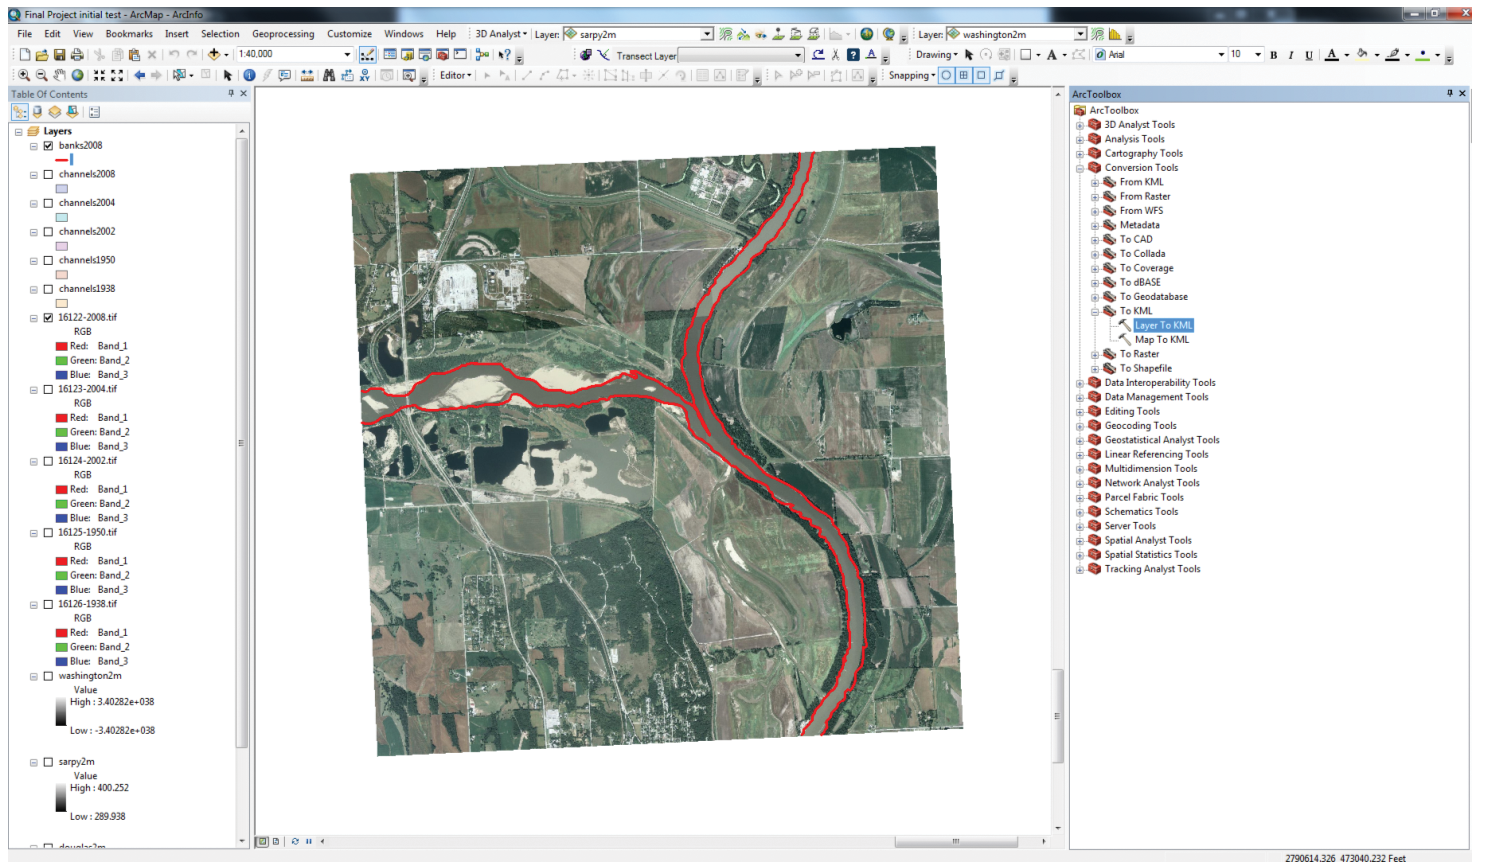Click the red banks2008 line symbol

tap(63, 160)
